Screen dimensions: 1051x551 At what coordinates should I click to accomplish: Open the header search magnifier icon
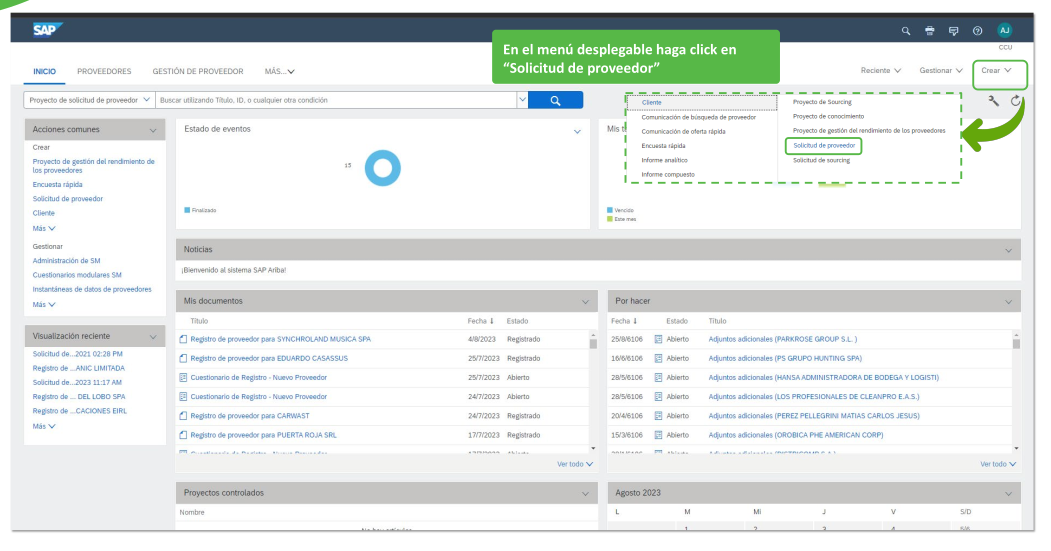point(906,31)
